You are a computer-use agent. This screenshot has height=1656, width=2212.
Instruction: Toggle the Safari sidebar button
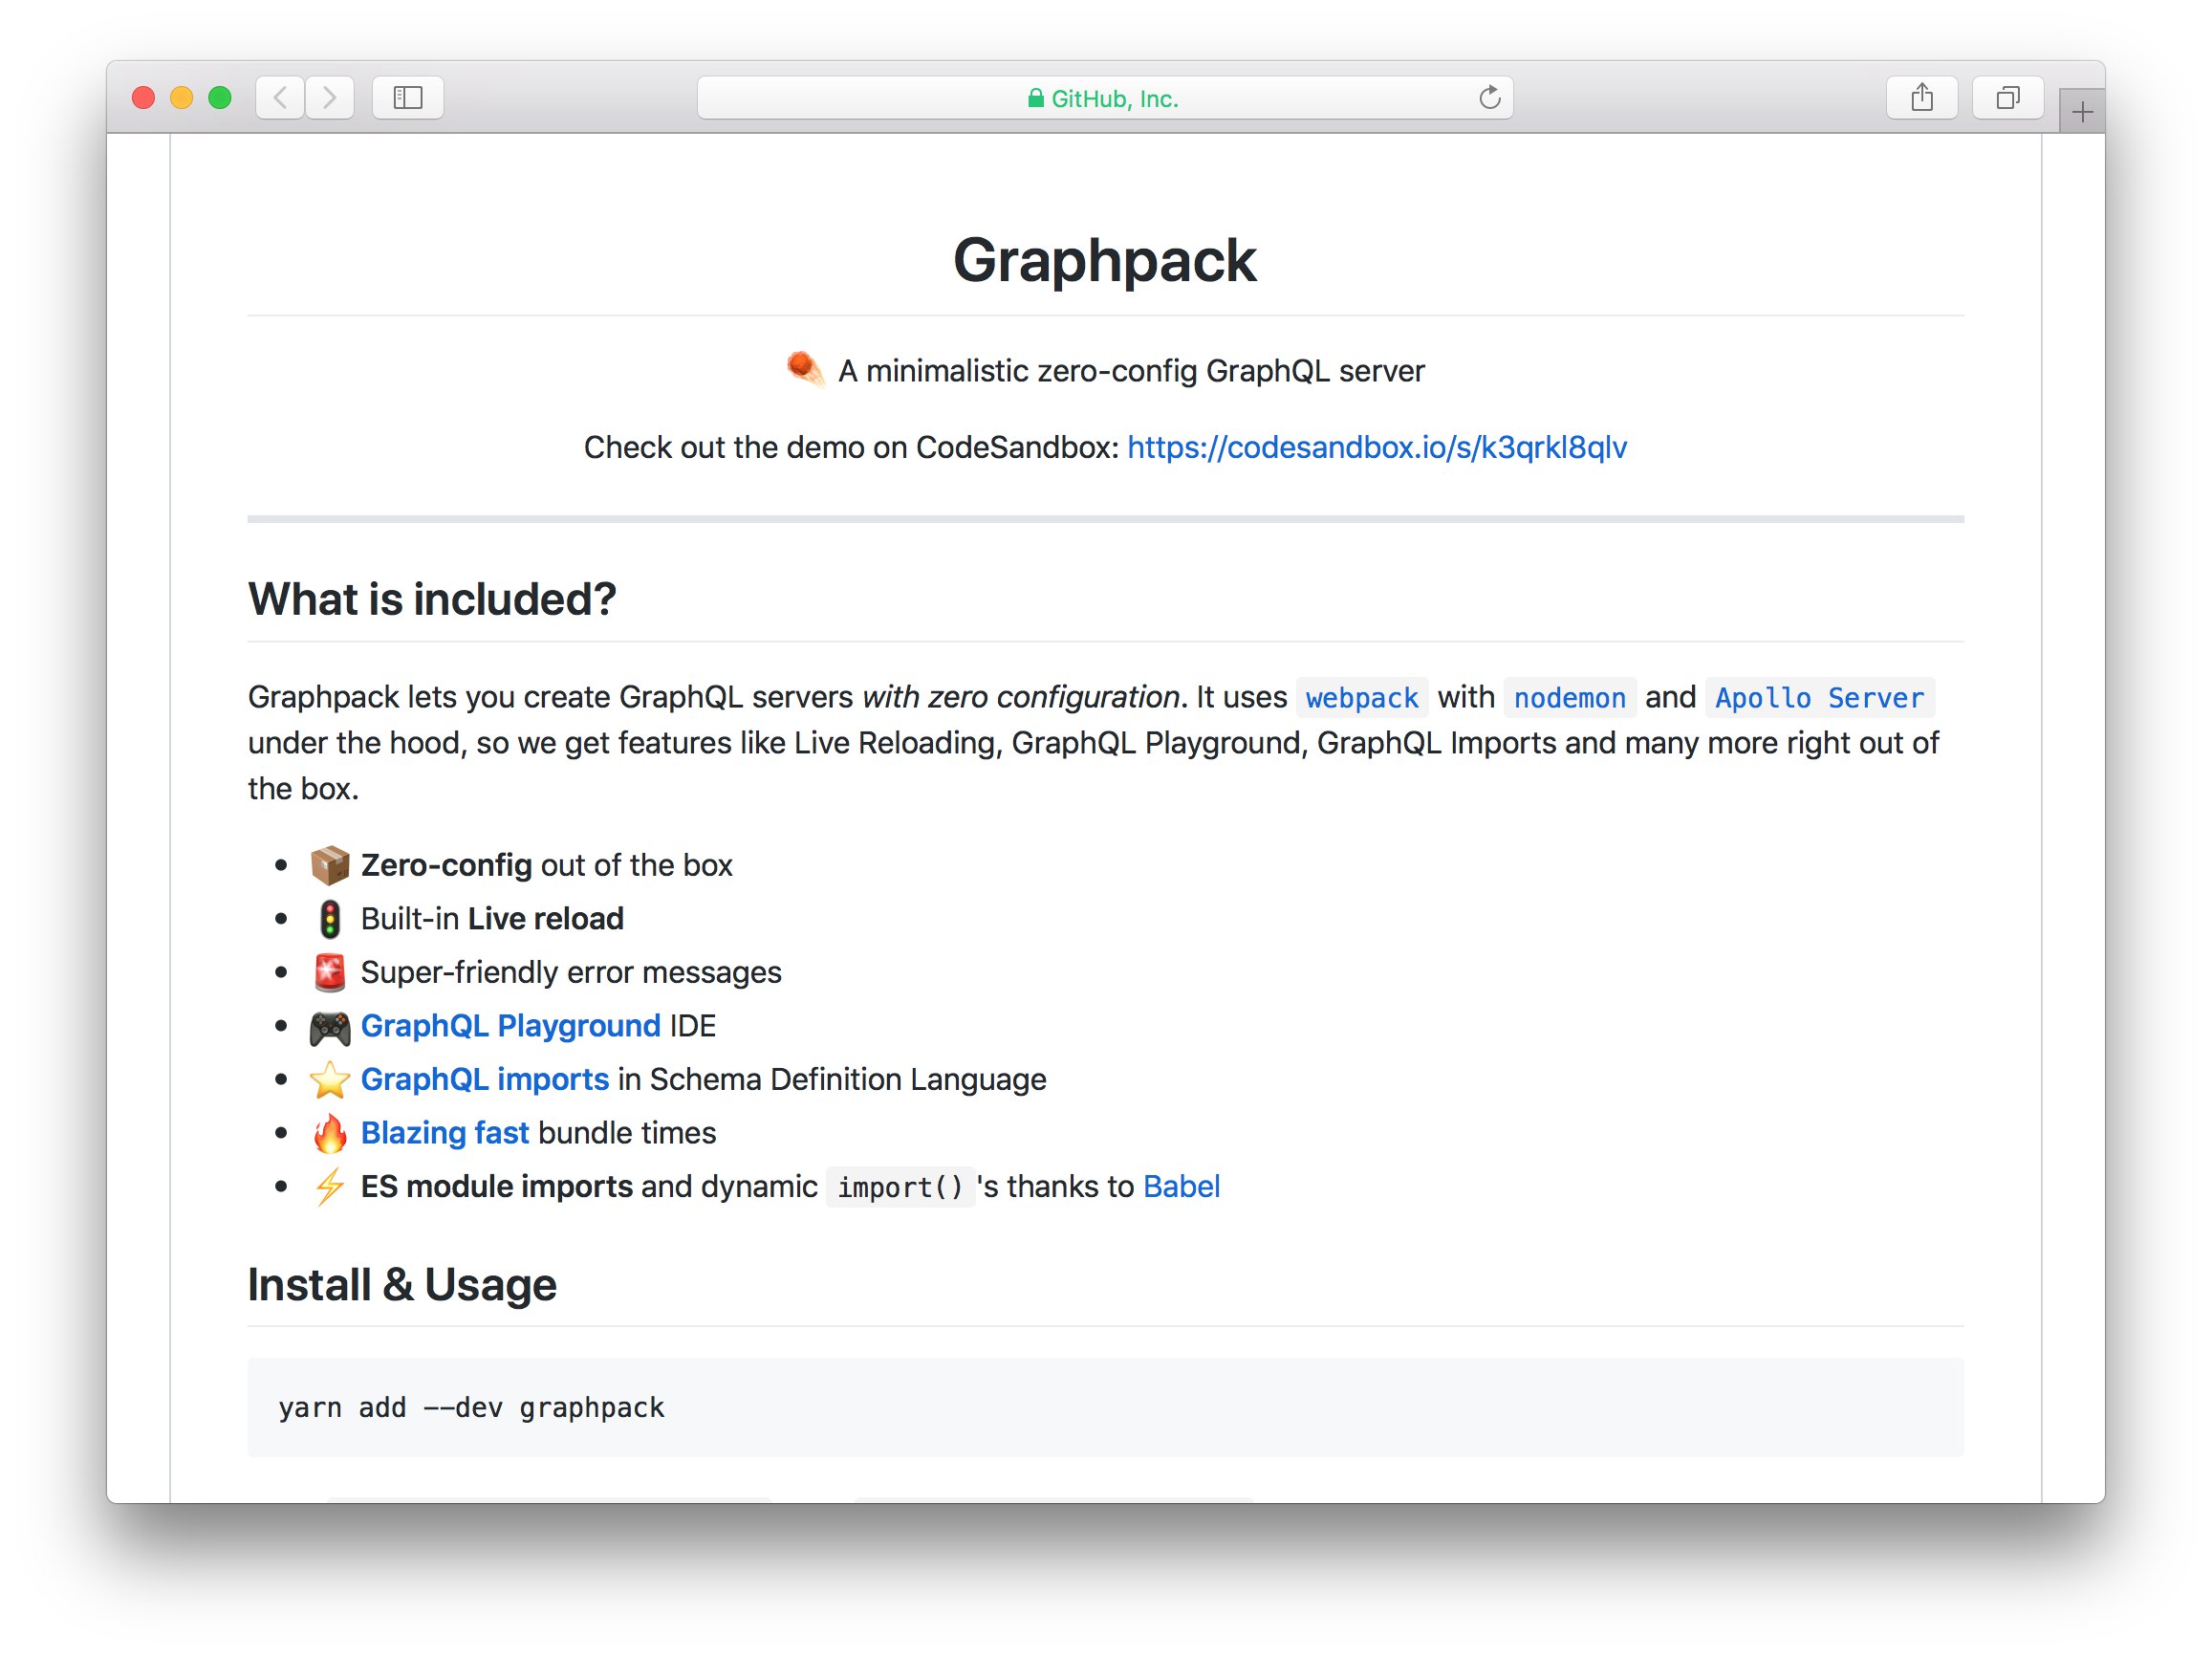[408, 98]
